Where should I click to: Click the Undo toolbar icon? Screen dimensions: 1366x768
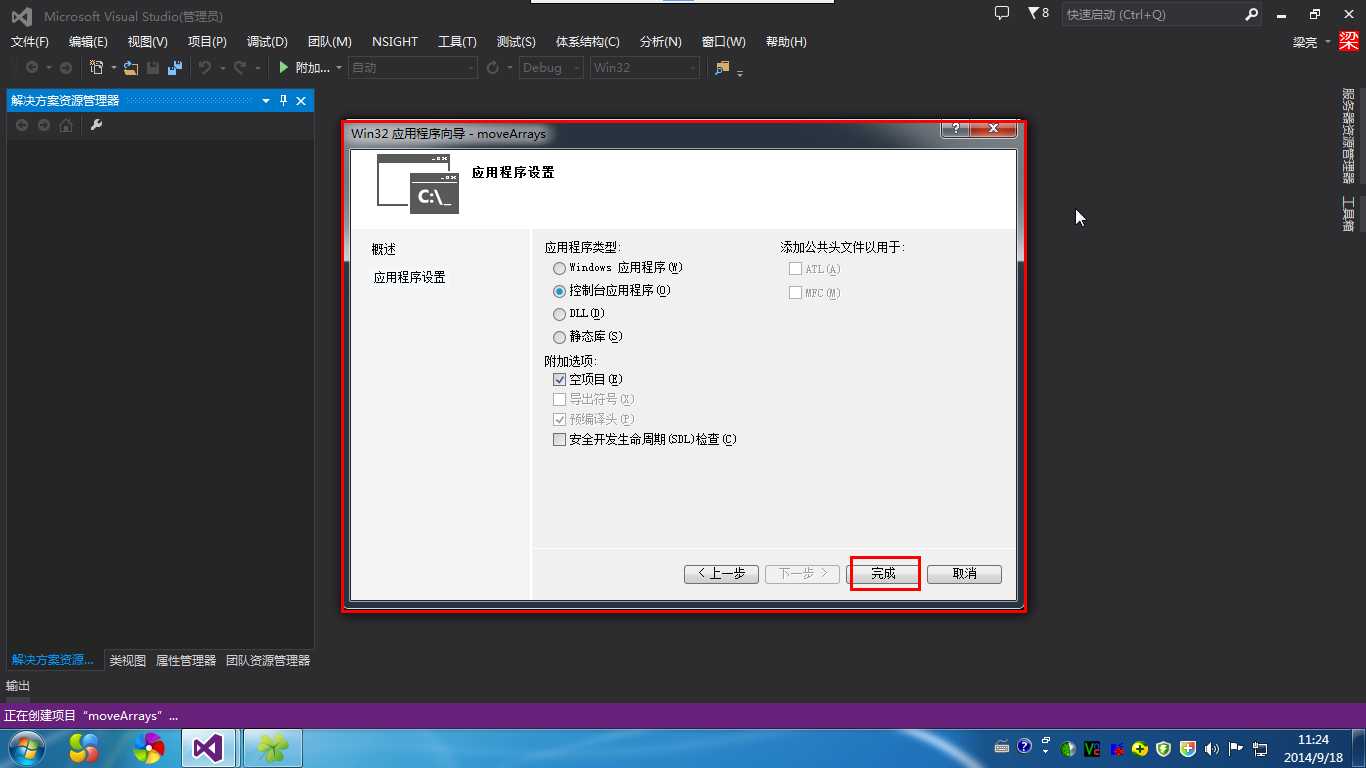(x=205, y=68)
